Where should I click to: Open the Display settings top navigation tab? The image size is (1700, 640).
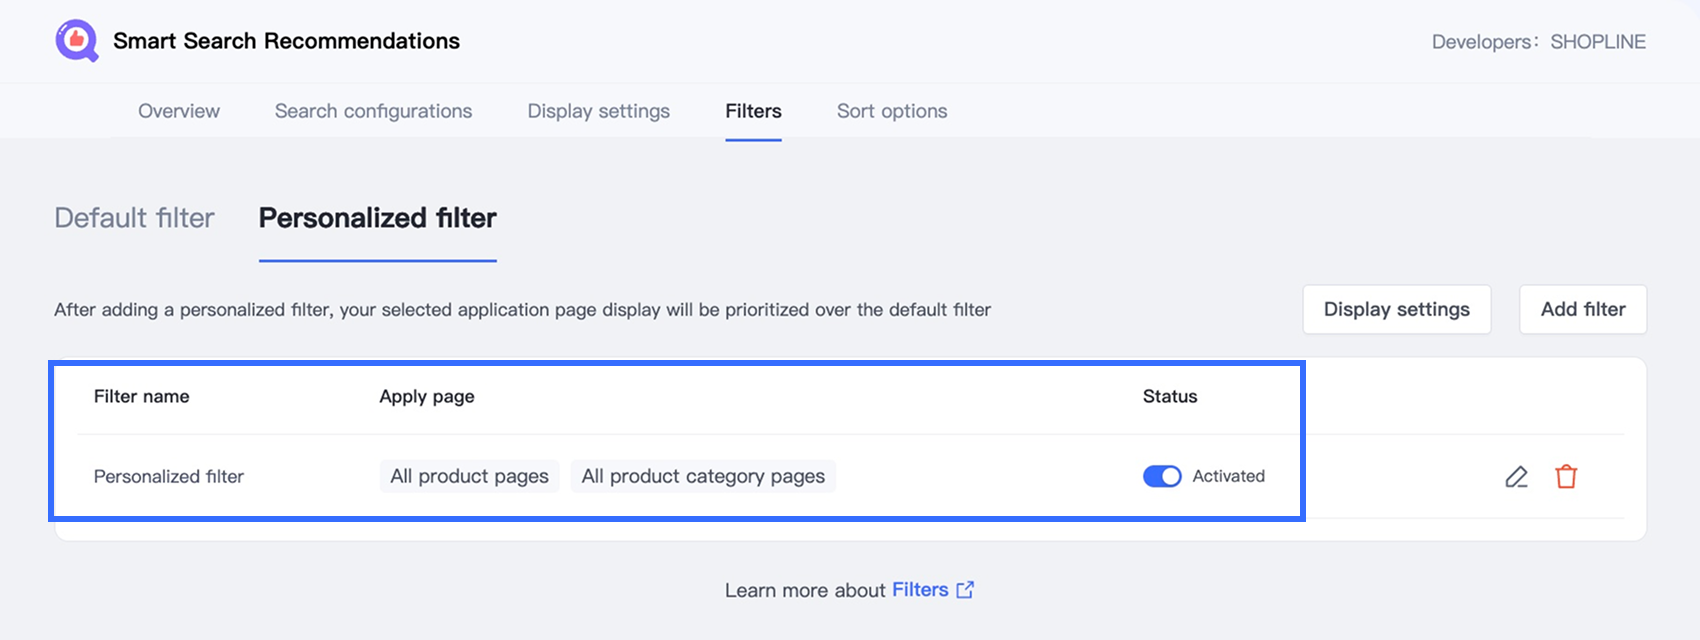(599, 111)
